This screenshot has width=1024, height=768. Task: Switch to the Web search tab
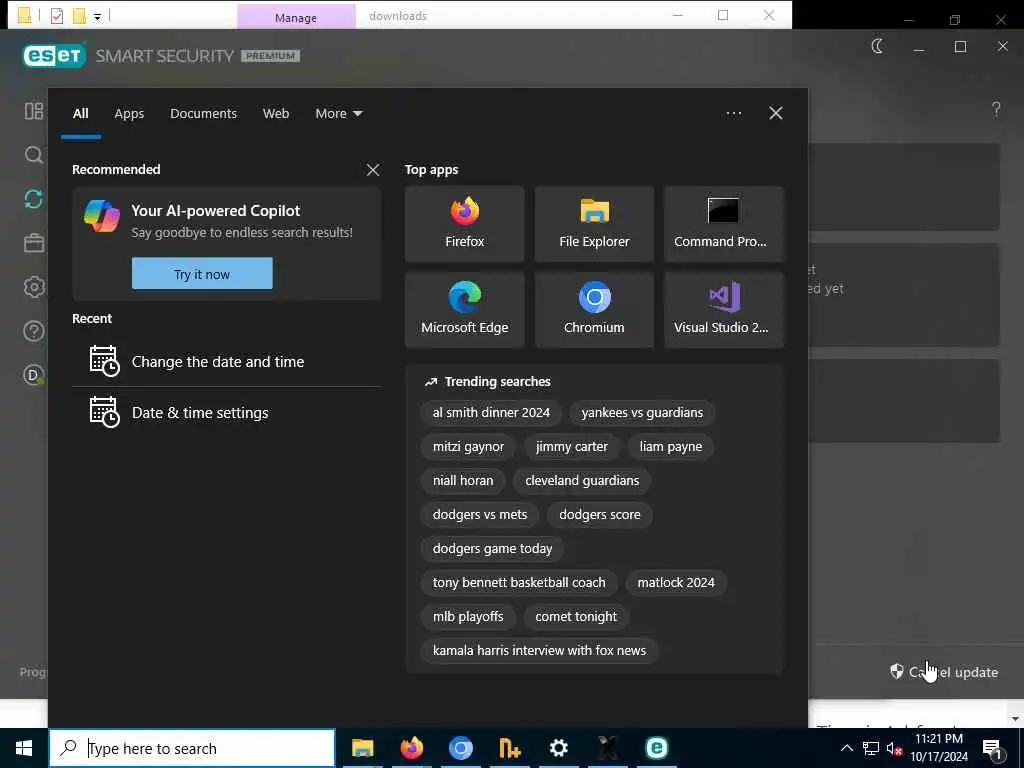(x=276, y=114)
